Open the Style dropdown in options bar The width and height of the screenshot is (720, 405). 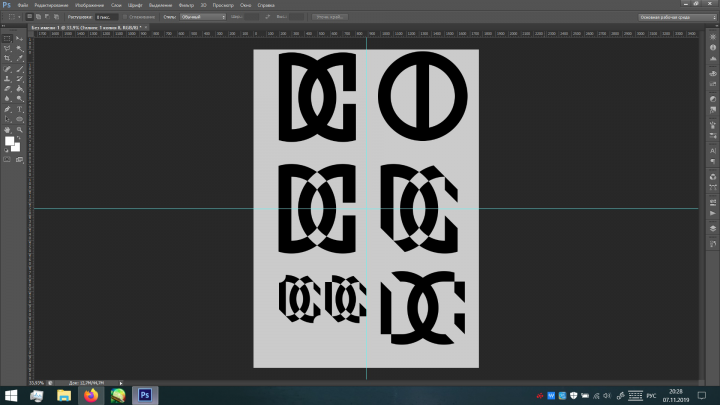[202, 17]
